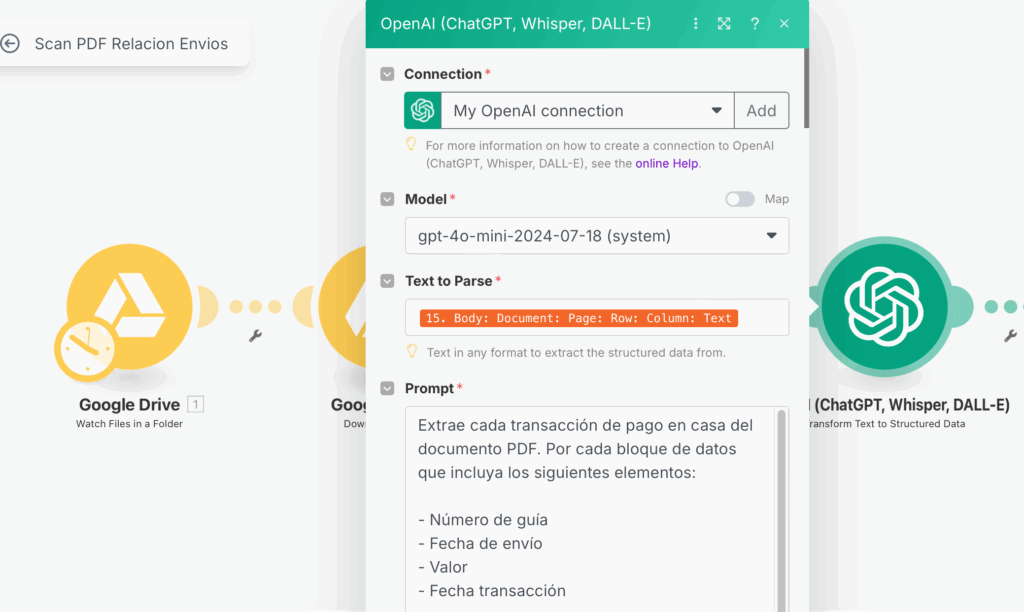Go back using the arrow beside scenario name

10,44
